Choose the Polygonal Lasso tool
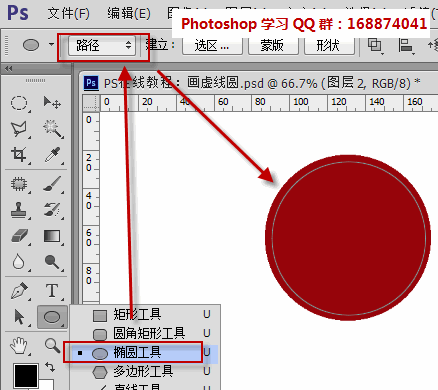Viewport: 438px width, 390px height. coord(19,129)
